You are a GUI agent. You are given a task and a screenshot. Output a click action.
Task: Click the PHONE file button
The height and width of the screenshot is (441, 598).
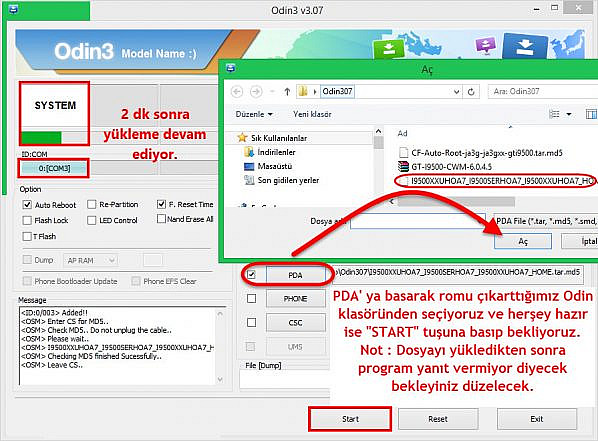point(295,299)
